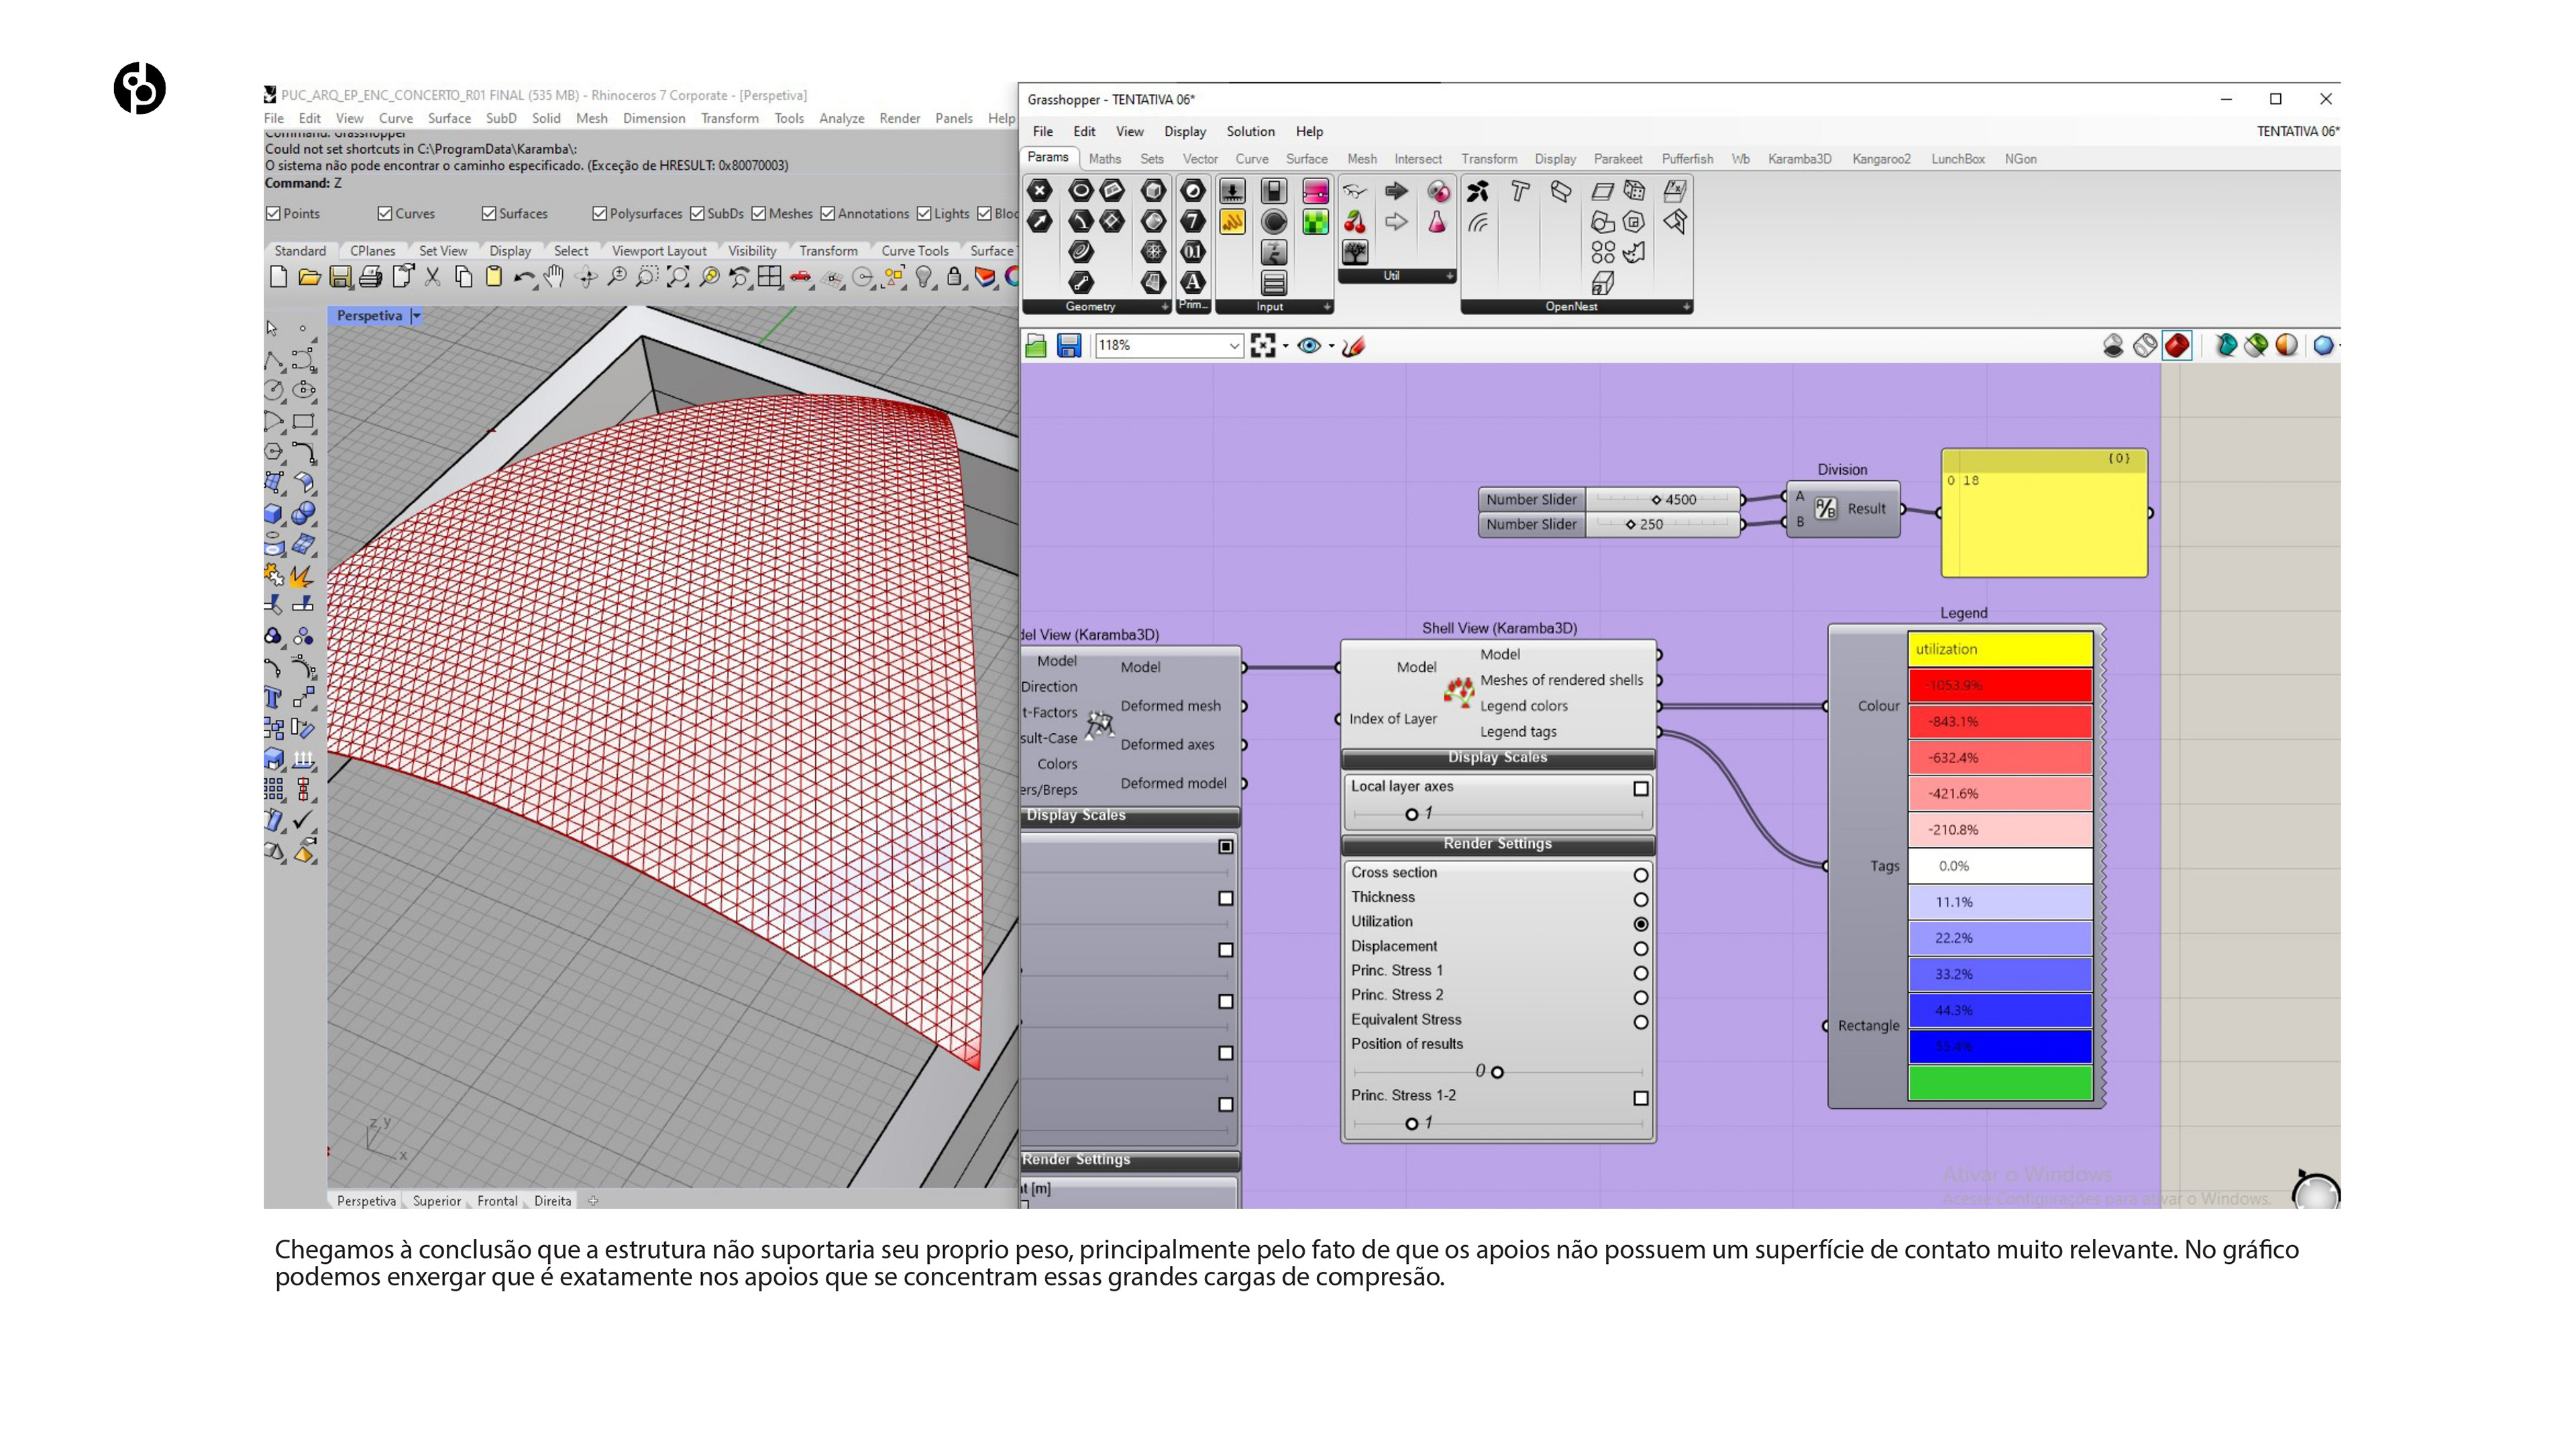This screenshot has height=1449, width=2576.
Task: Open the Solution menu in Grasshopper
Action: 1250,131
